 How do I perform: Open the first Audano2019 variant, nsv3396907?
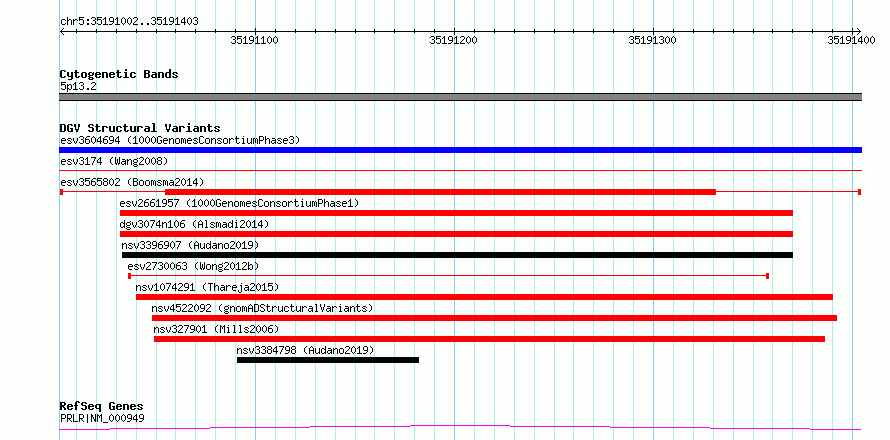pos(190,245)
